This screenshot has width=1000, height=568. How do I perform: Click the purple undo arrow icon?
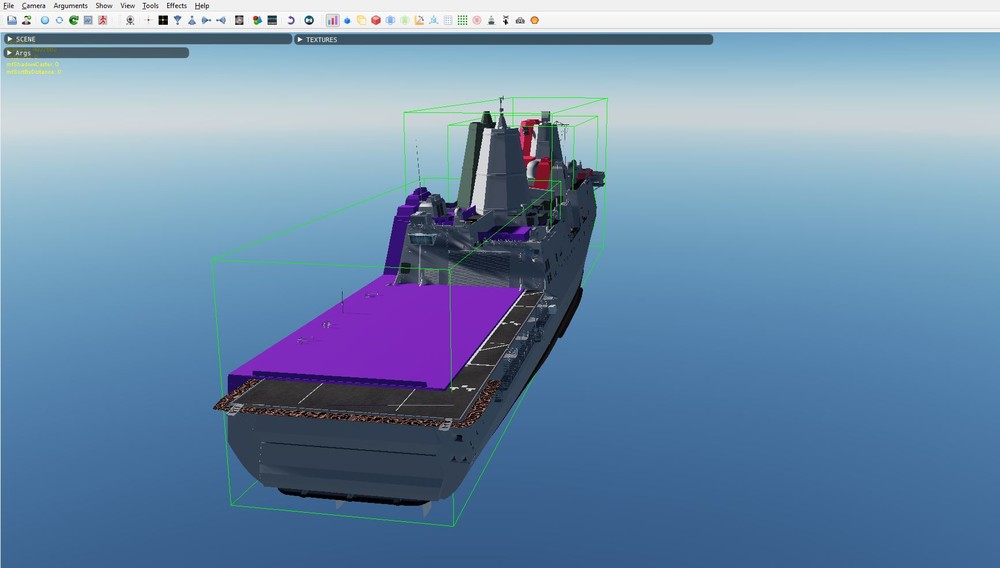291,20
